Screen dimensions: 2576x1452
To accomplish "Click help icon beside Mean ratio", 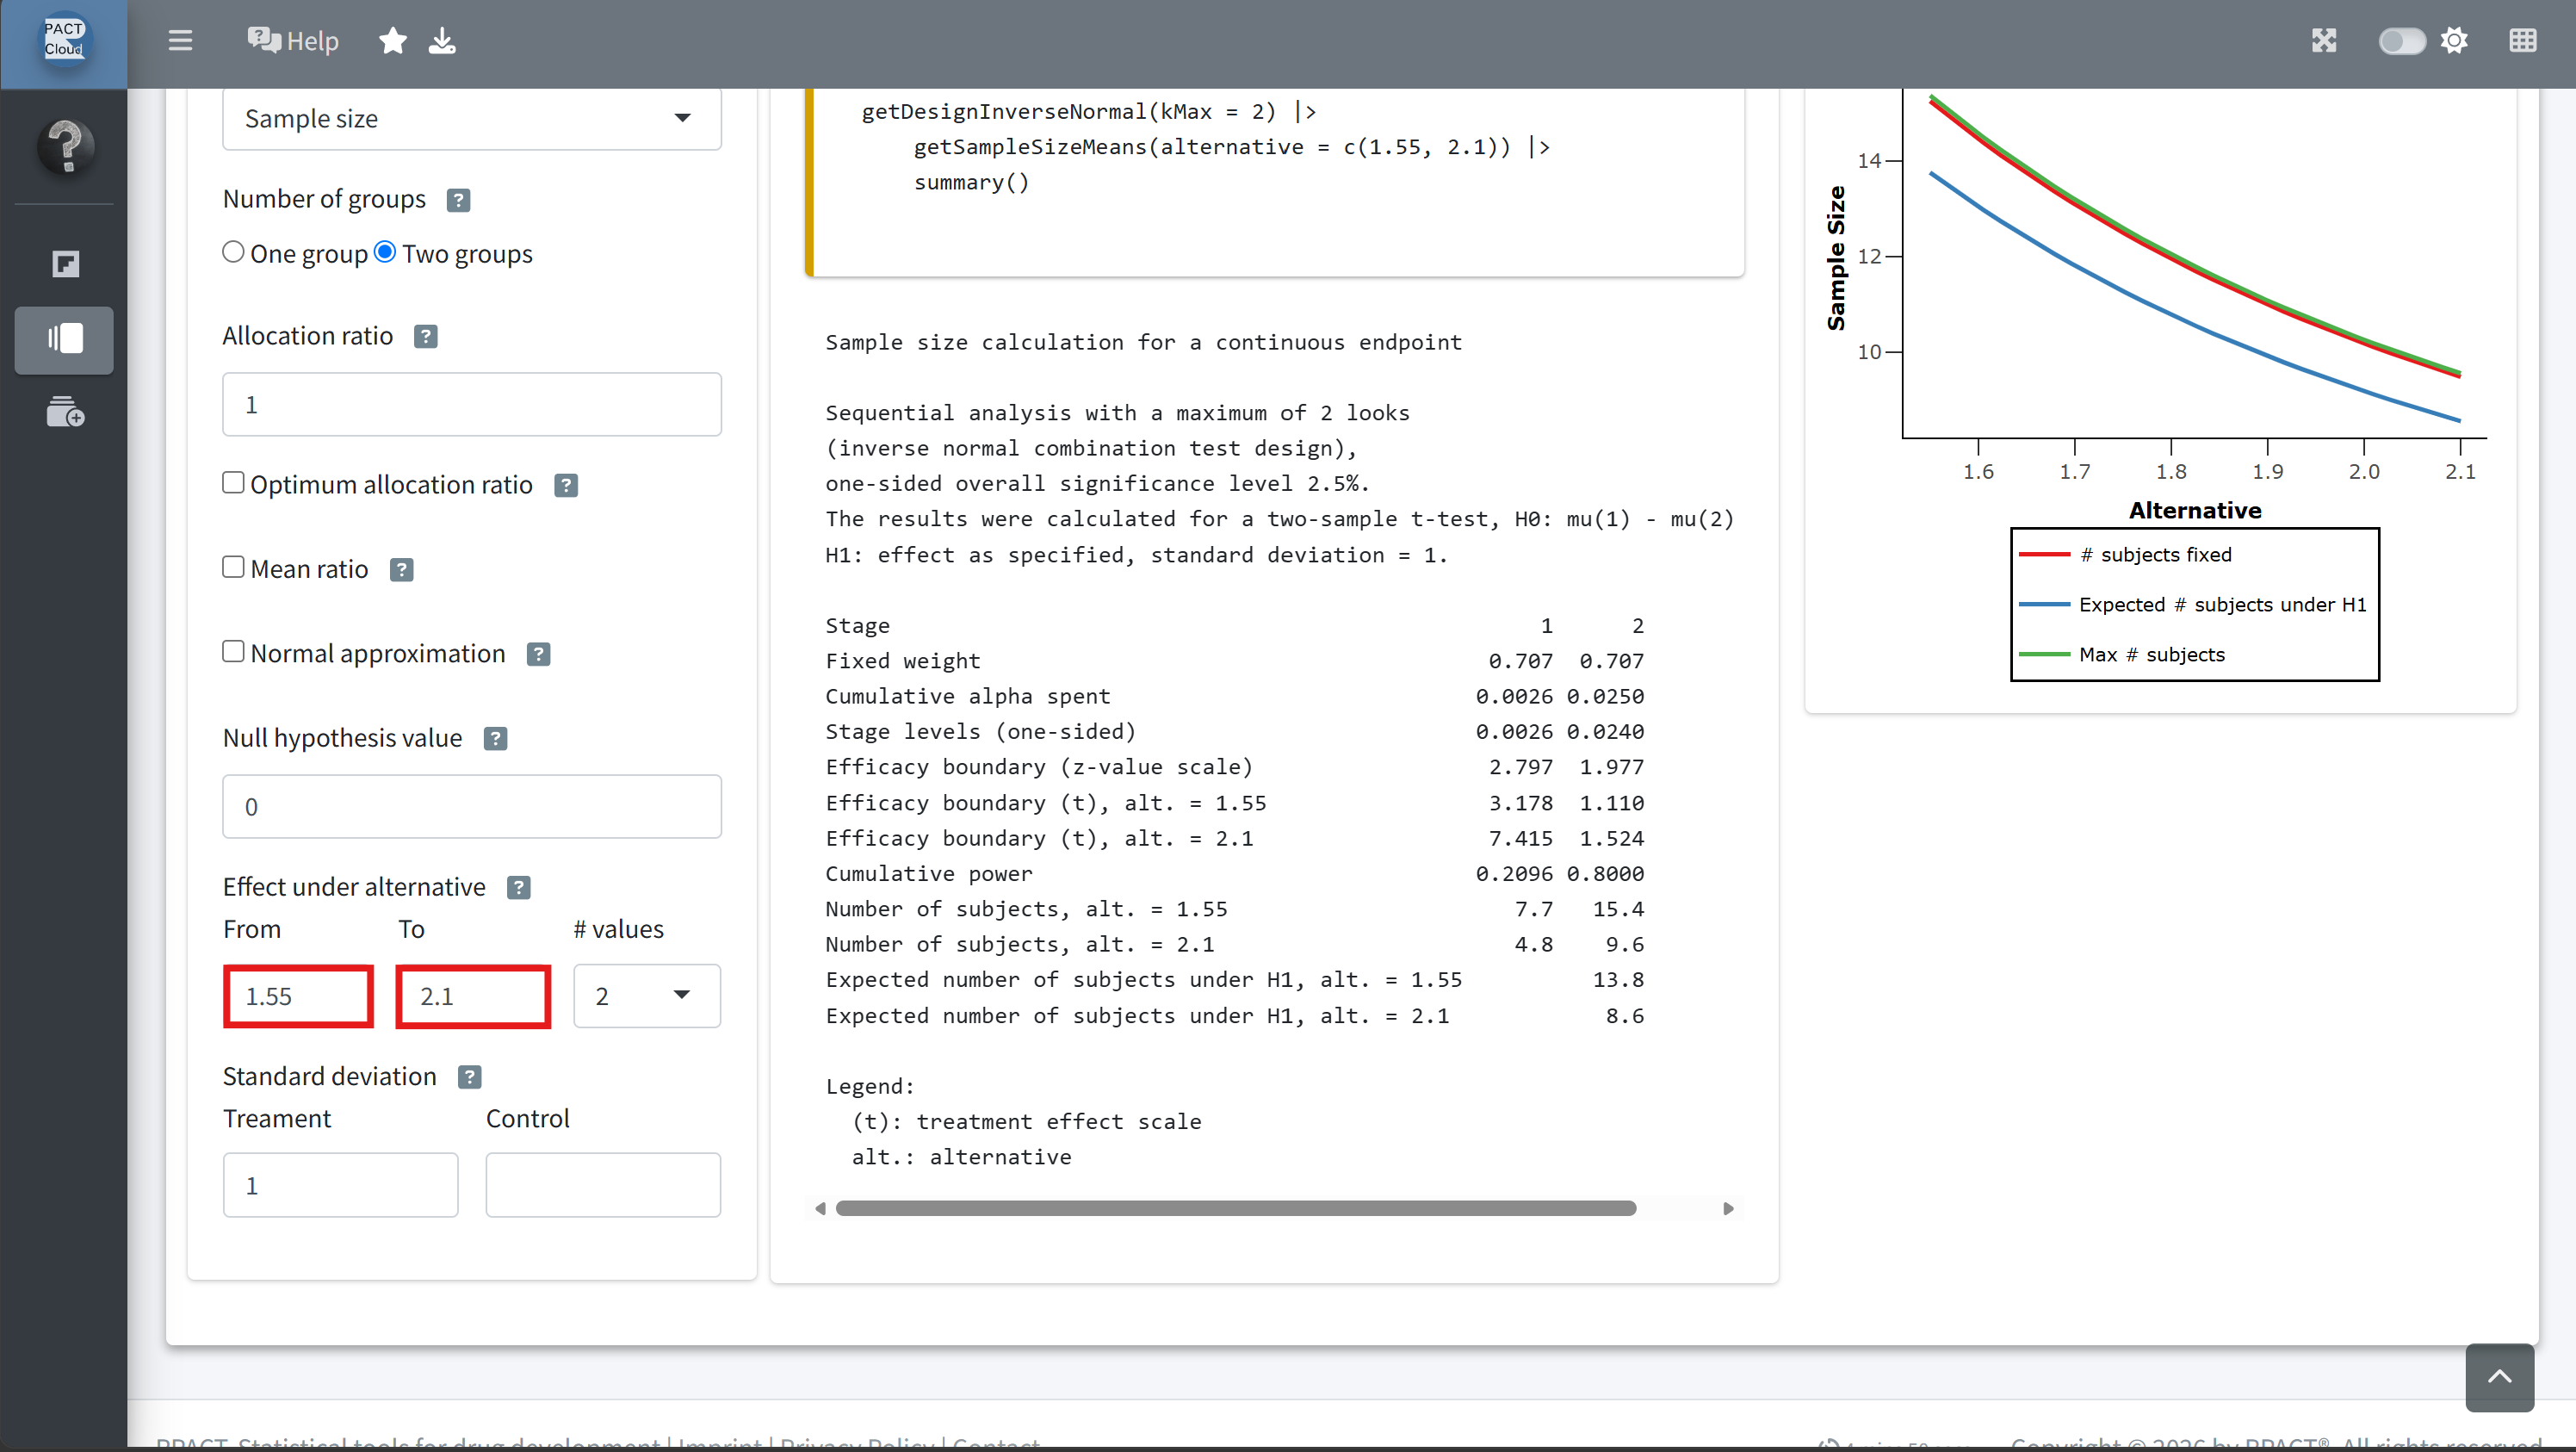I will tap(401, 570).
